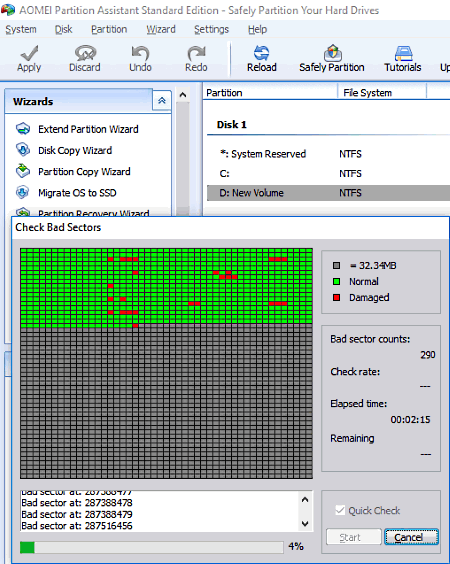Open the Disk menu
The height and width of the screenshot is (564, 450).
[x=63, y=29]
